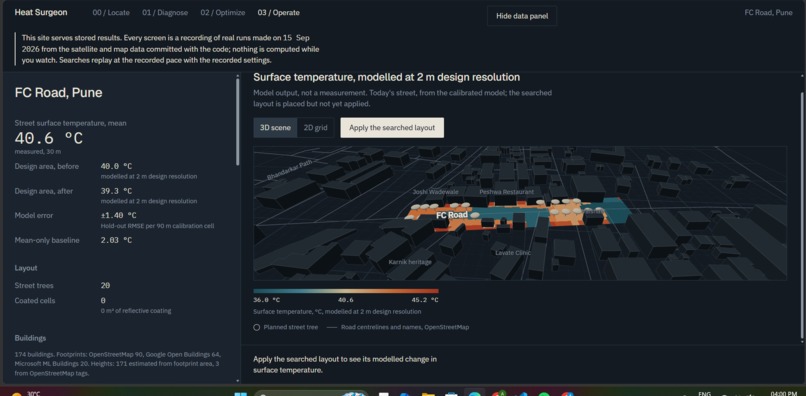Open the 00 / Locate step

(111, 12)
